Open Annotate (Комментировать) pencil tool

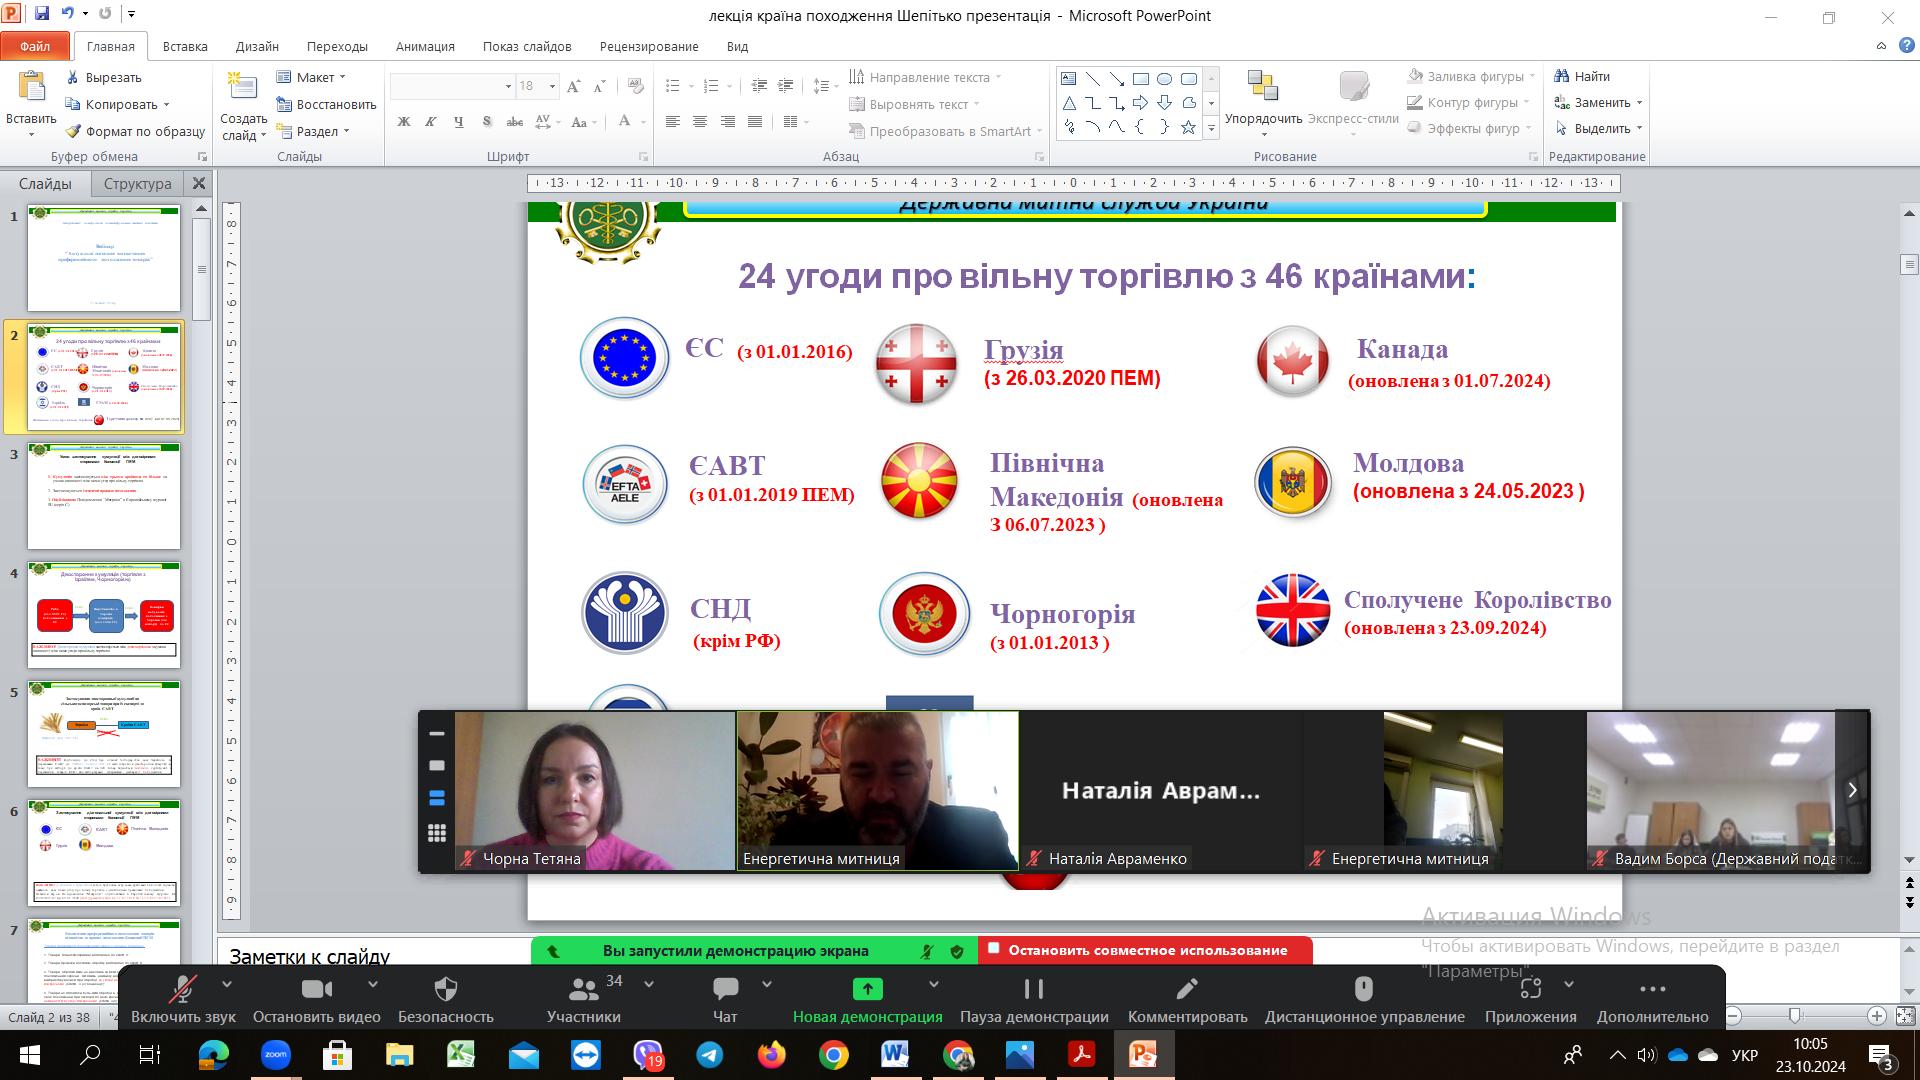[x=1187, y=999]
